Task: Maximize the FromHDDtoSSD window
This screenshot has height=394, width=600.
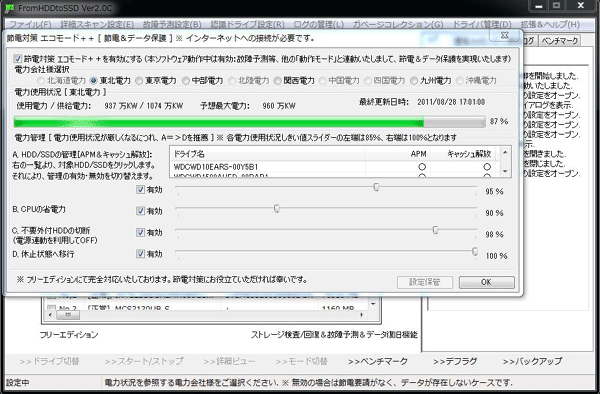Action: [x=557, y=6]
